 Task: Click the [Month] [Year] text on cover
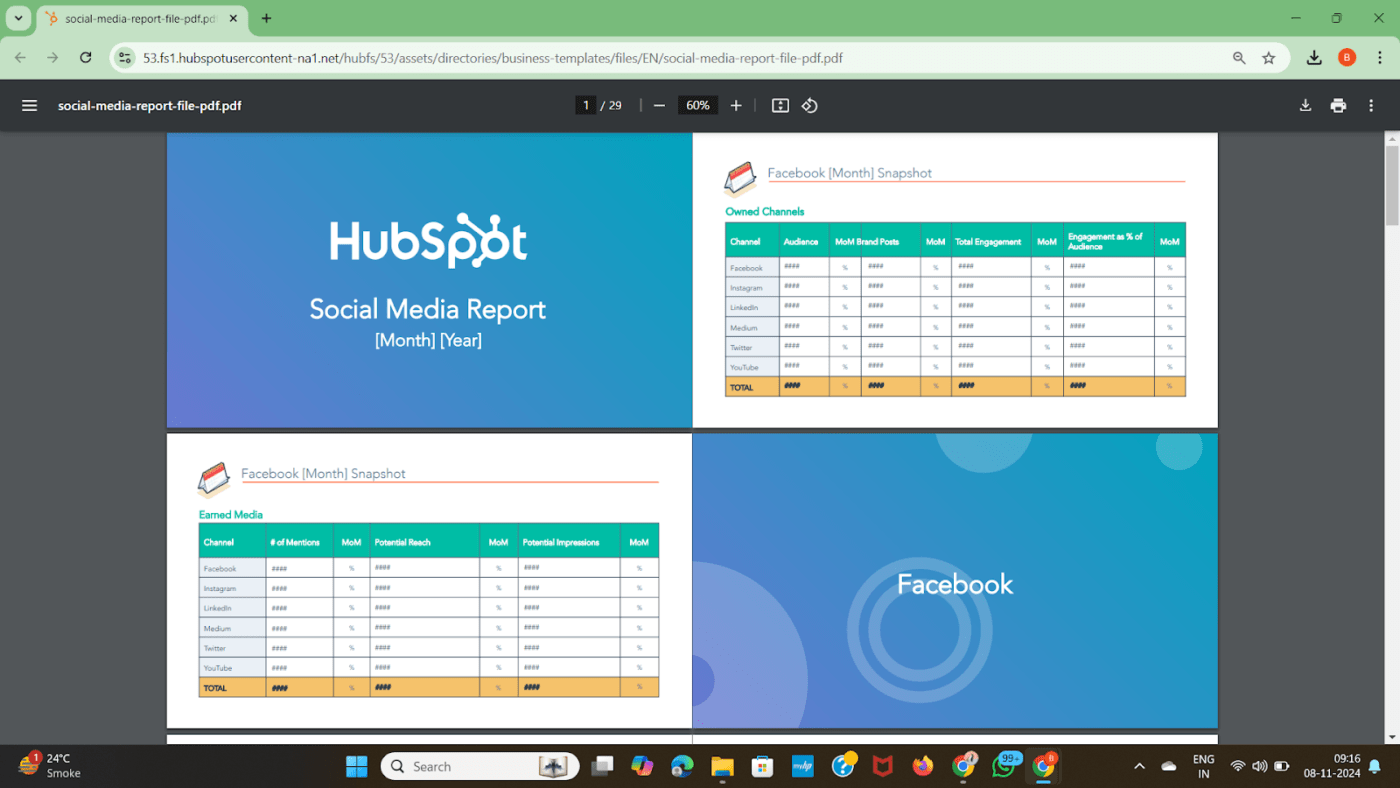(428, 340)
